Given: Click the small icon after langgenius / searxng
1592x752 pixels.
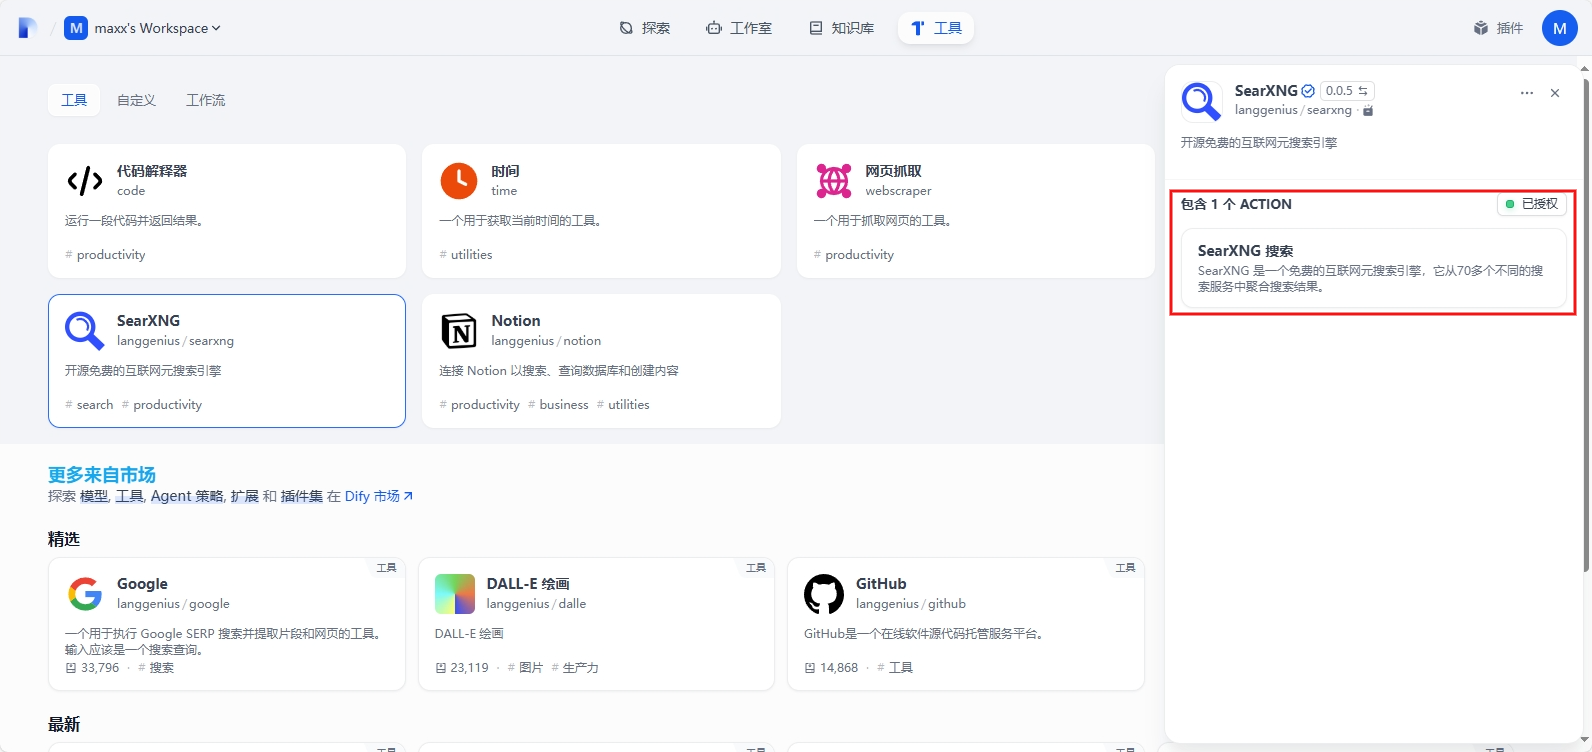Looking at the screenshot, I should pos(1368,110).
